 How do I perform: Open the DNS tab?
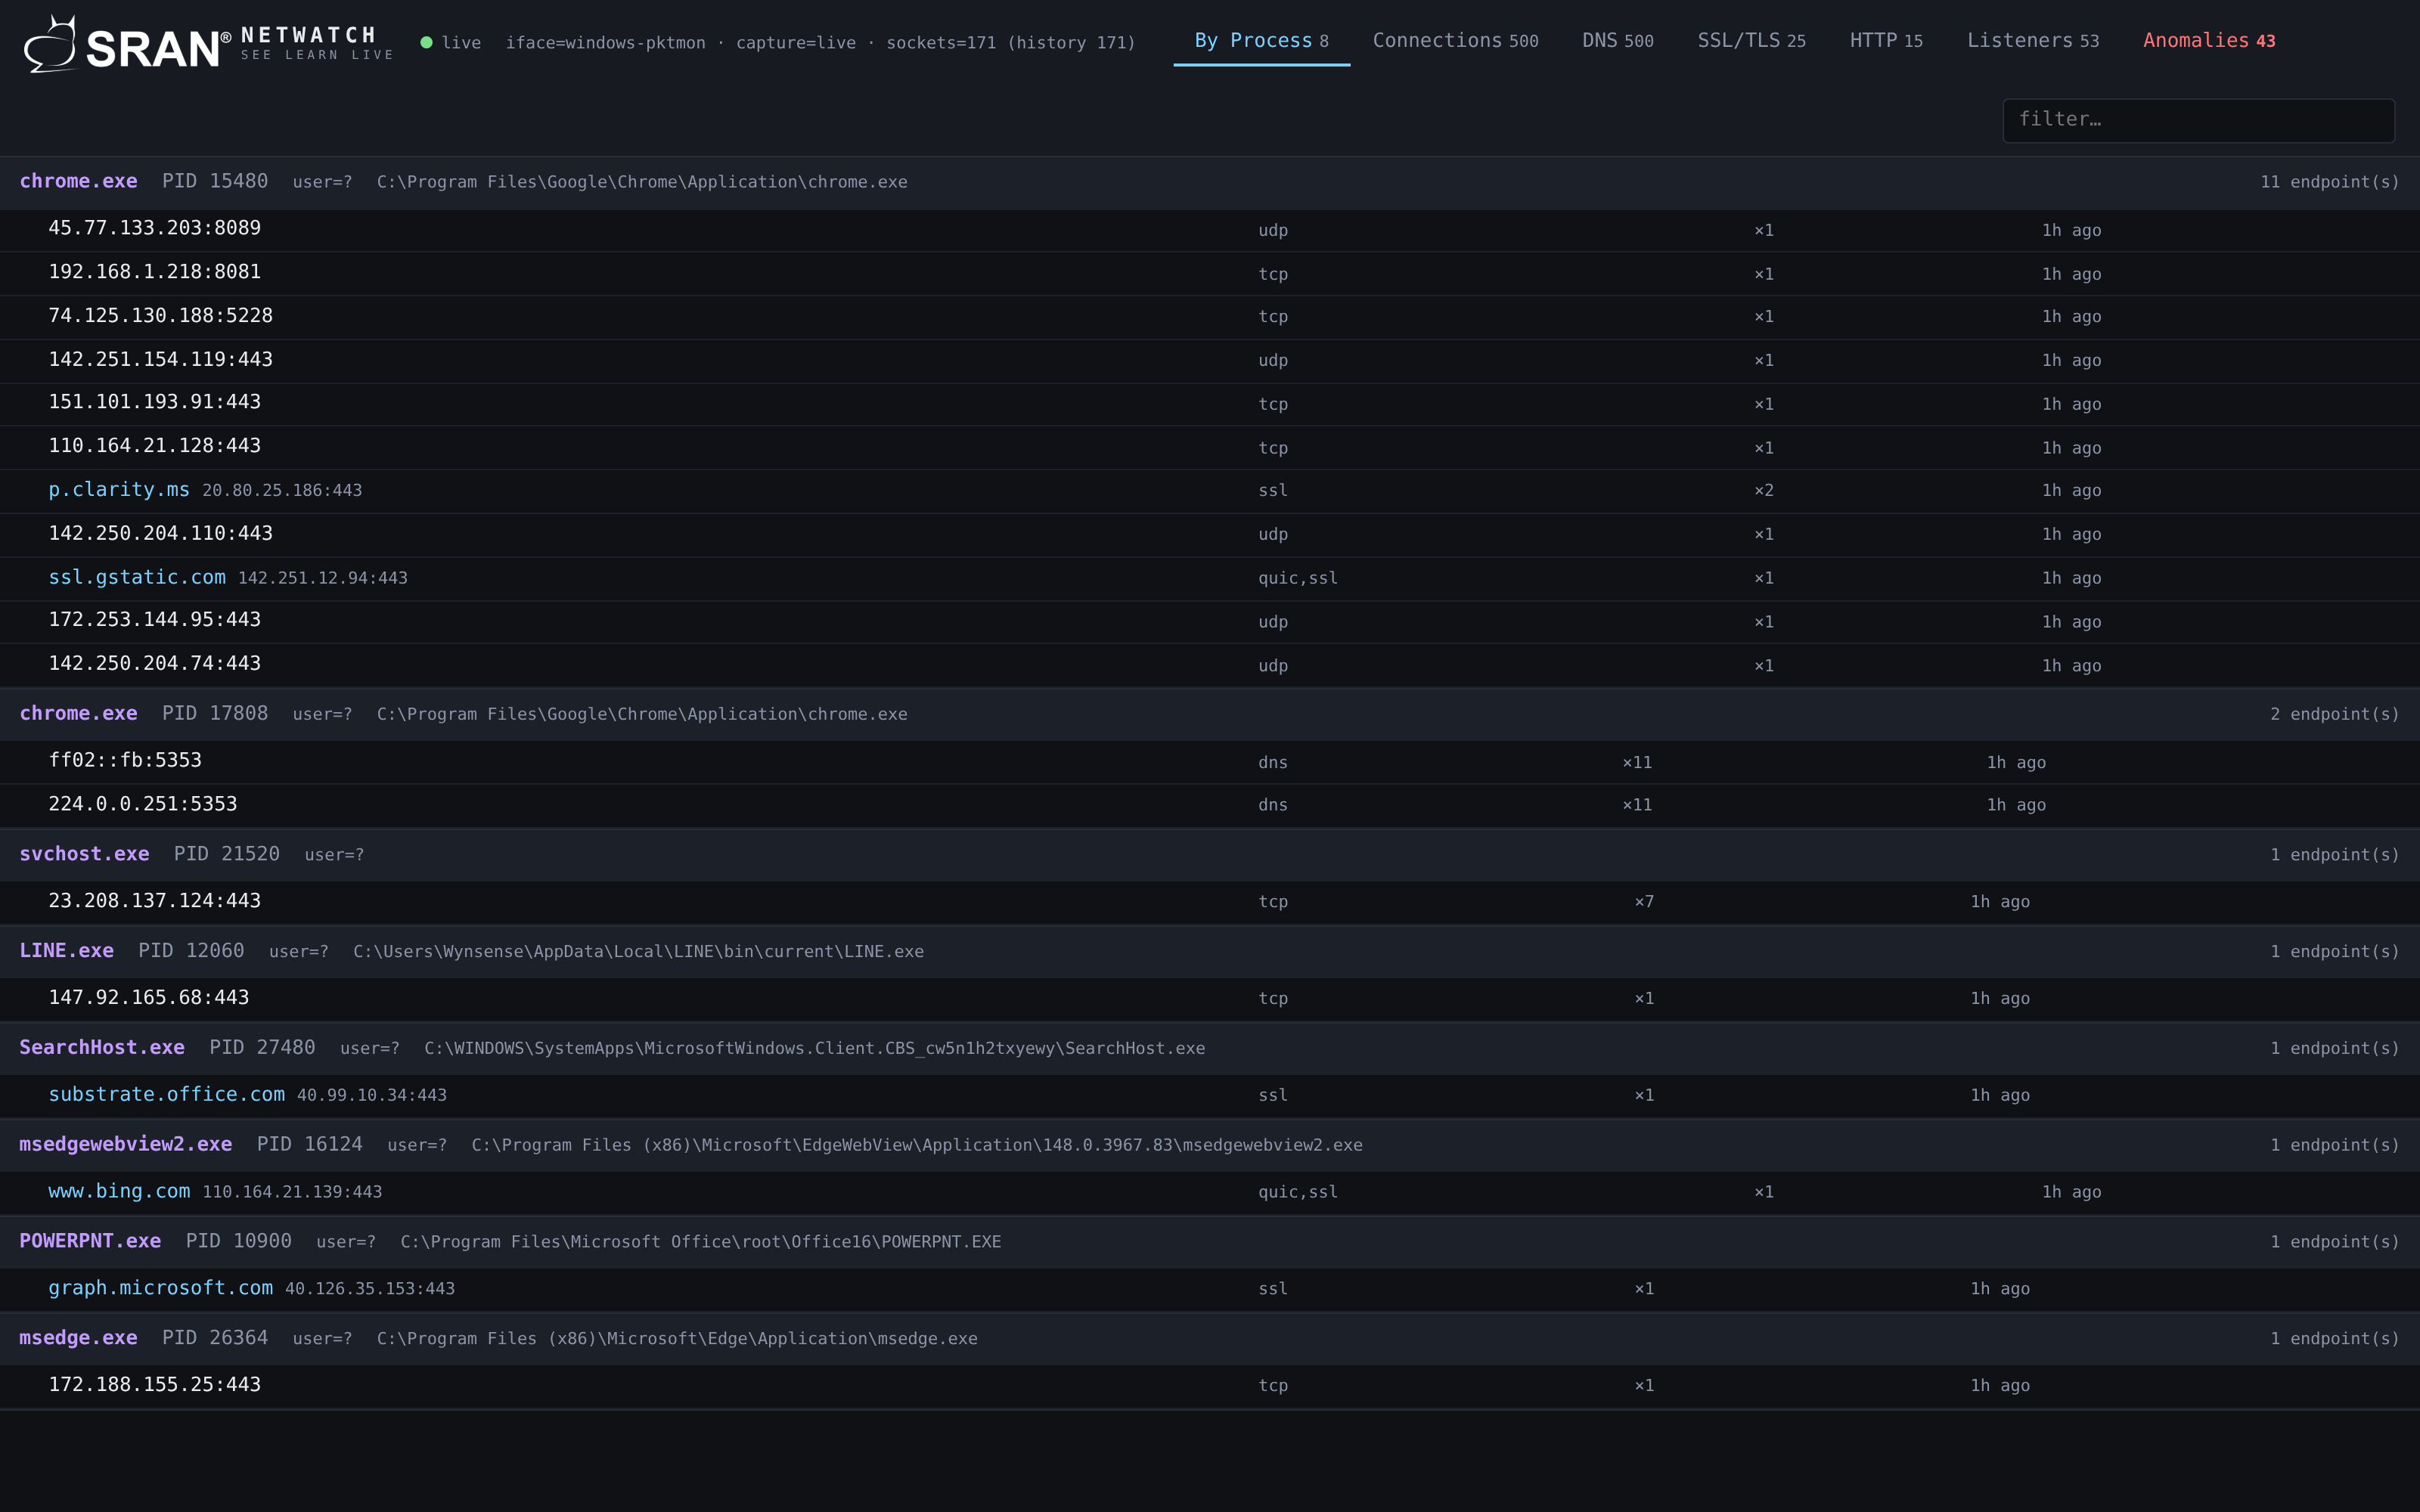click(1617, 41)
